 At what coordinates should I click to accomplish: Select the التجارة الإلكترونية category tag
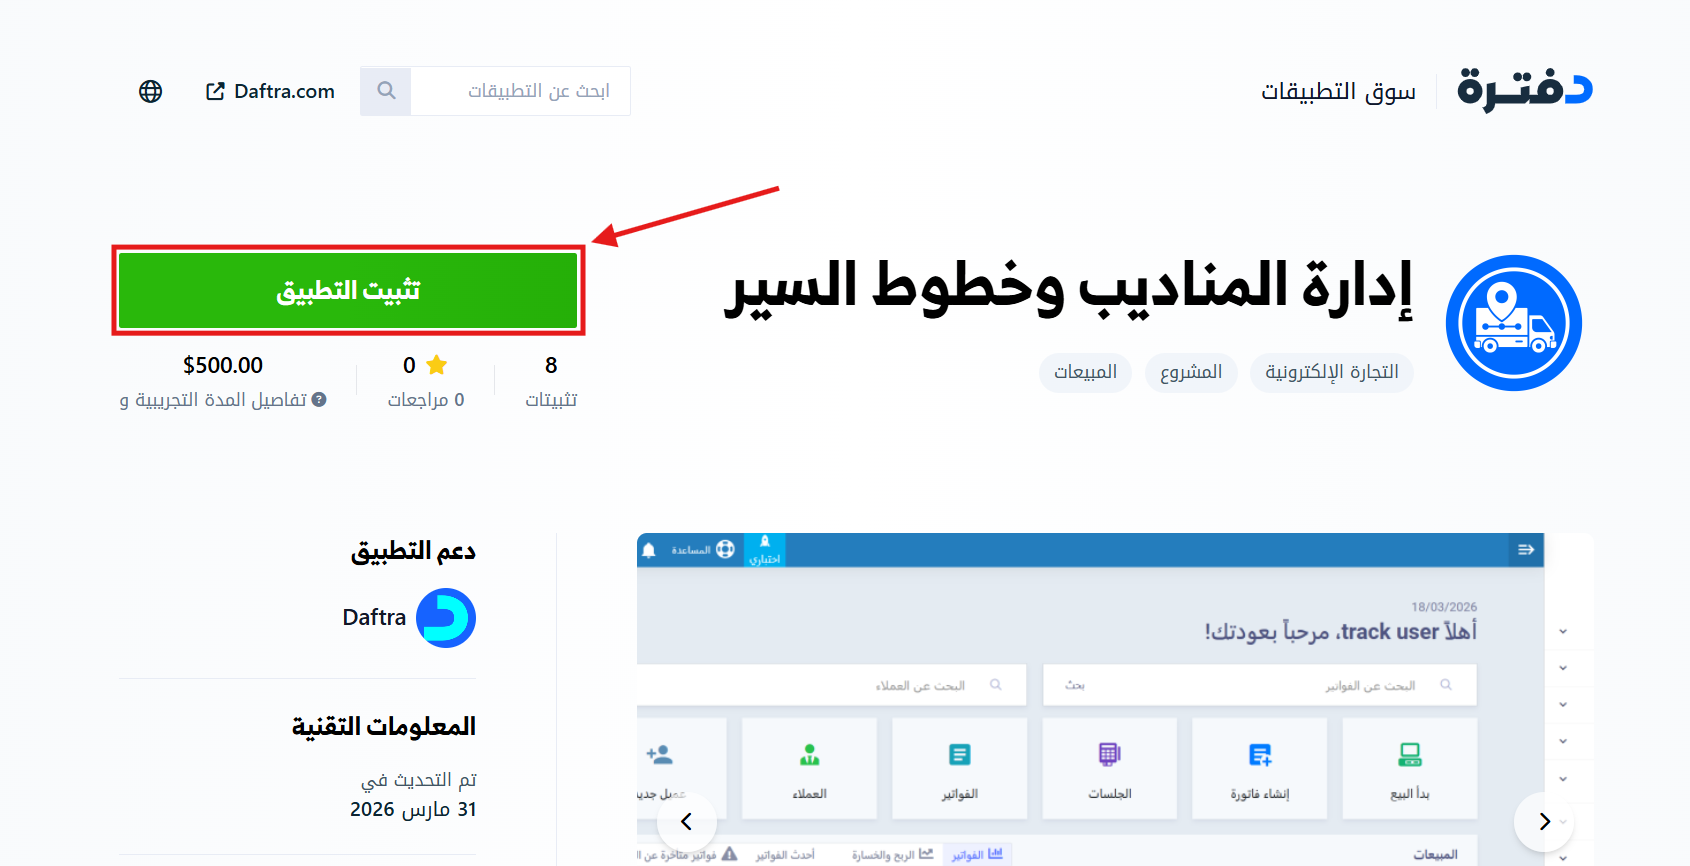point(1331,372)
